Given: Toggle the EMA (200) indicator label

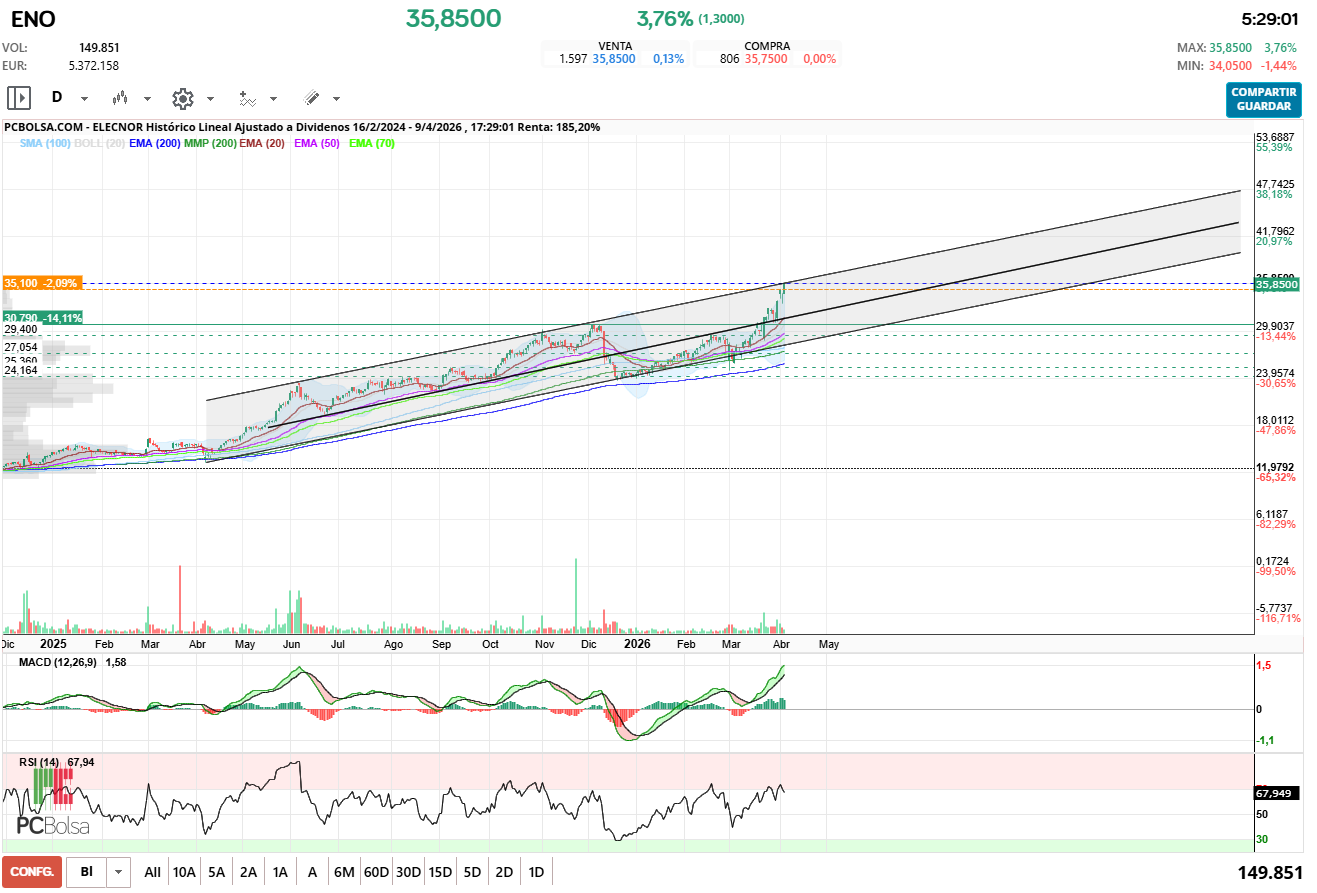Looking at the screenshot, I should (155, 144).
